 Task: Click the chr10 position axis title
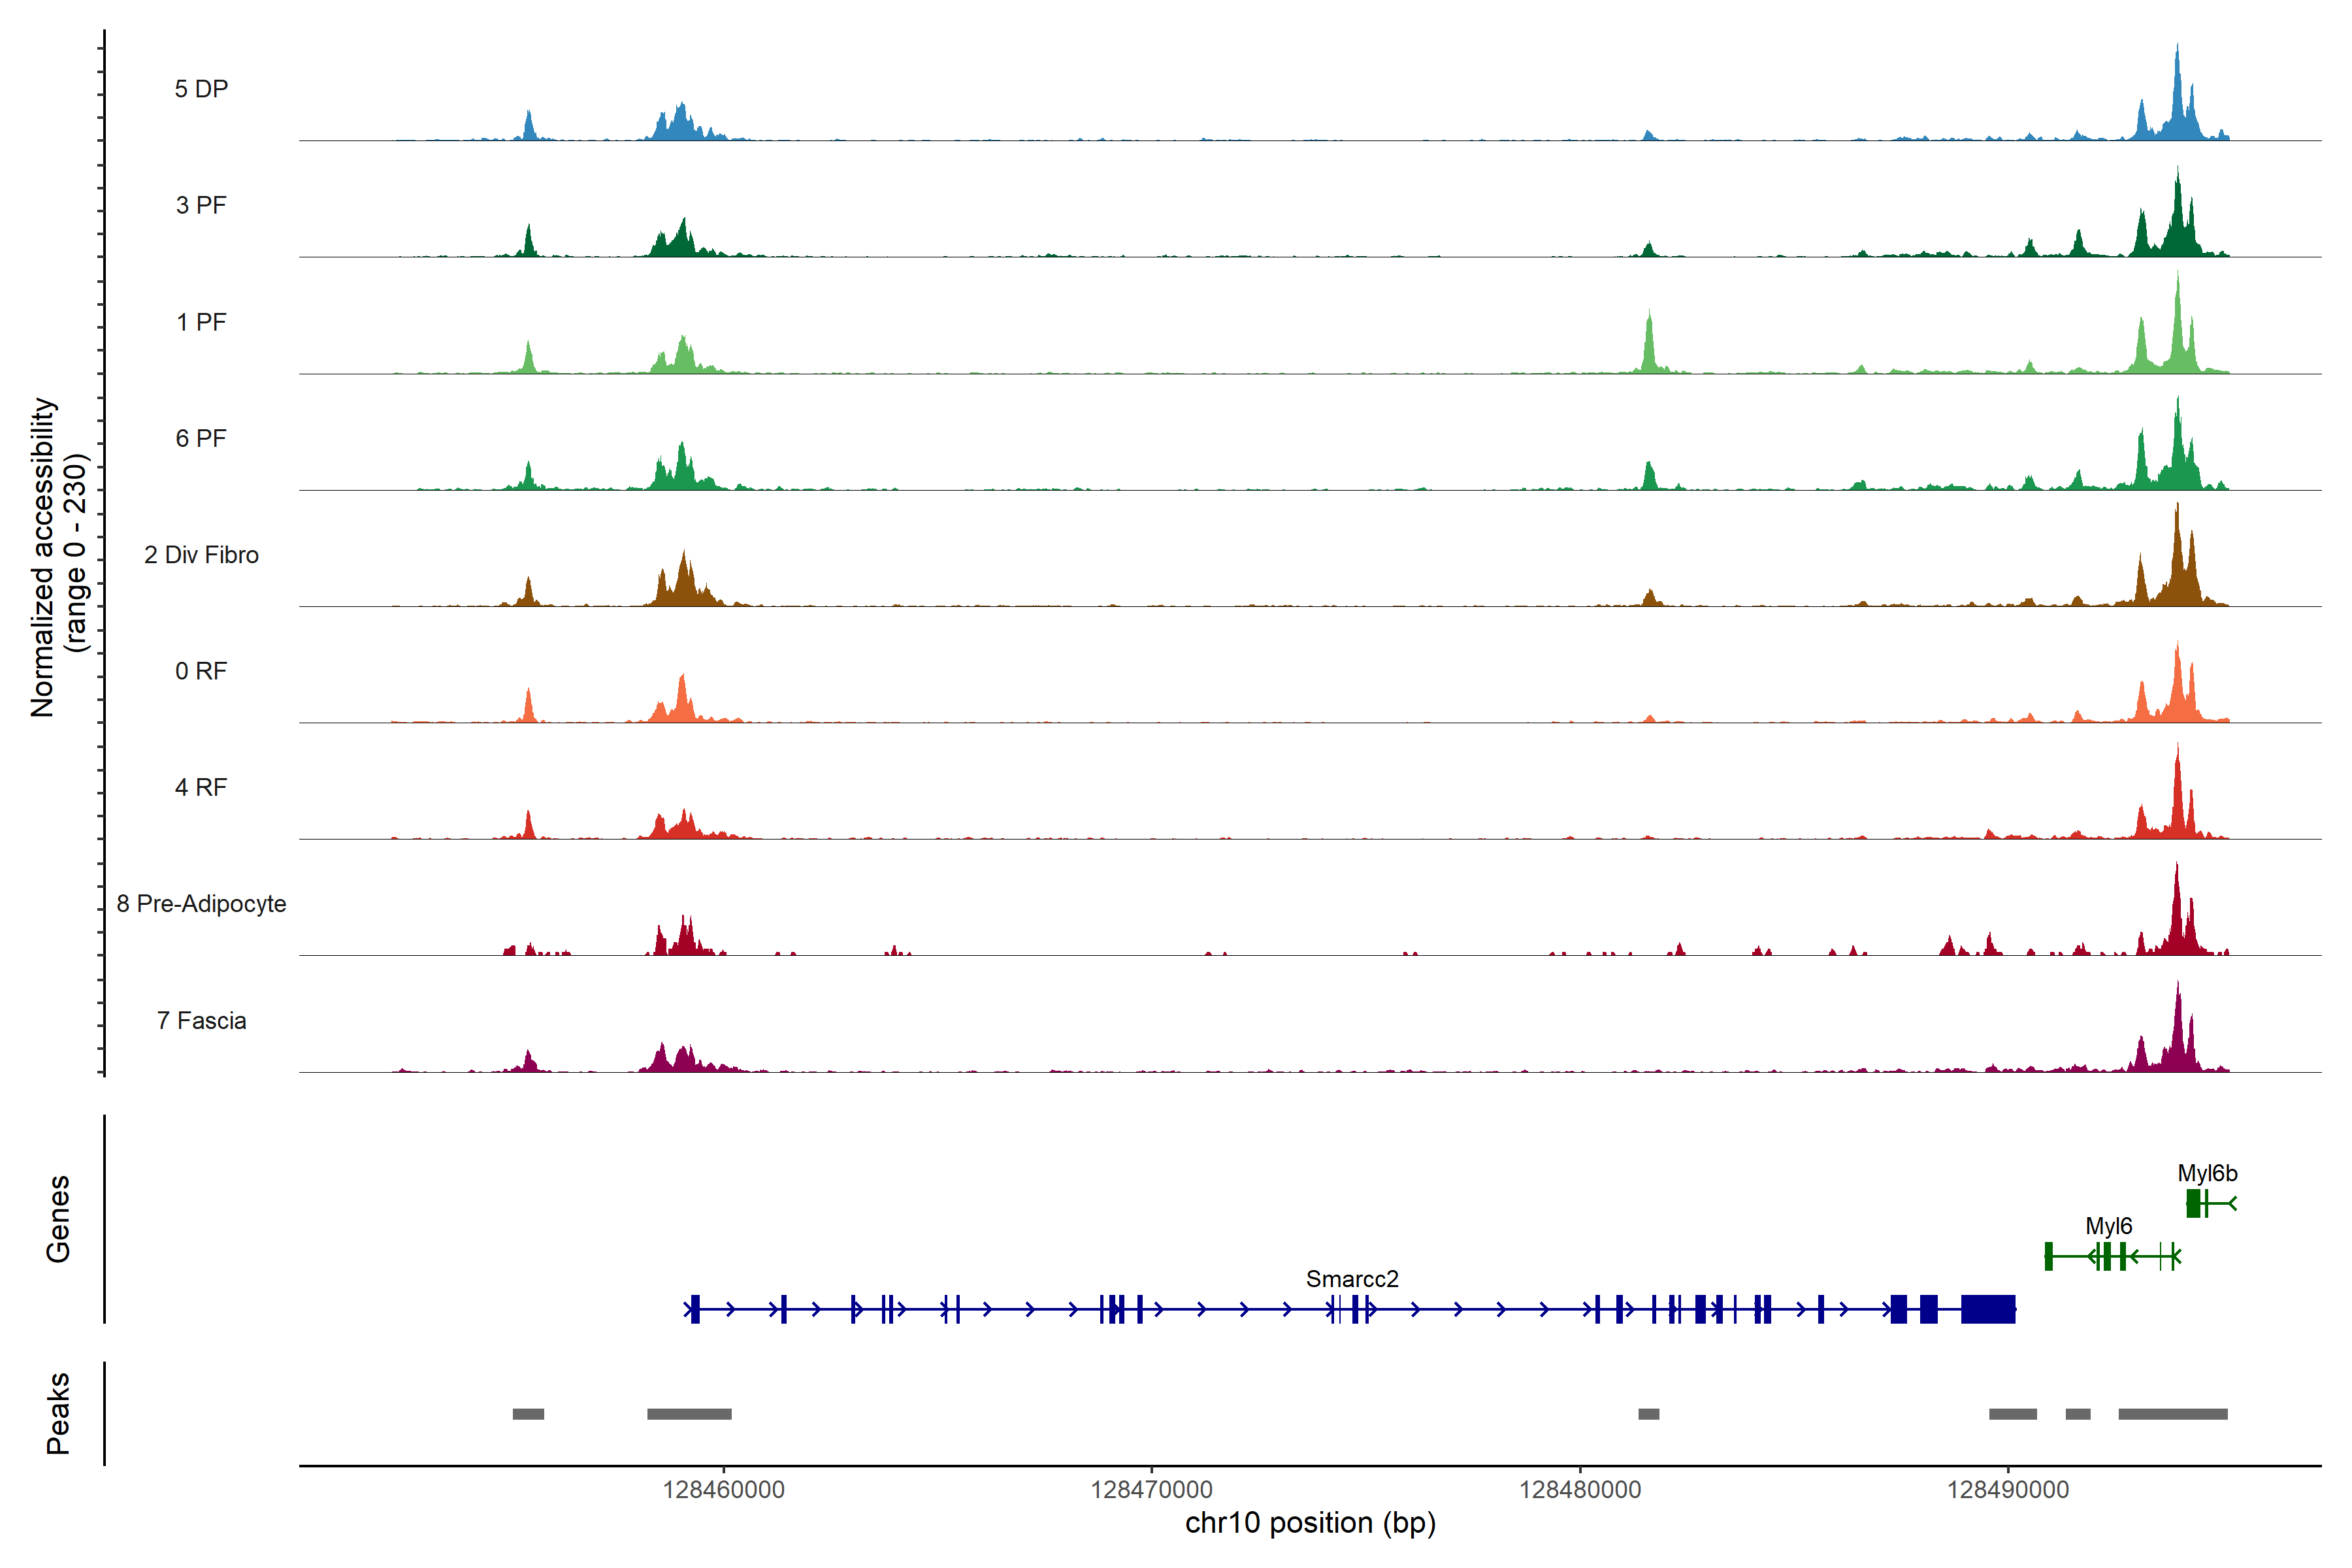(1310, 1523)
